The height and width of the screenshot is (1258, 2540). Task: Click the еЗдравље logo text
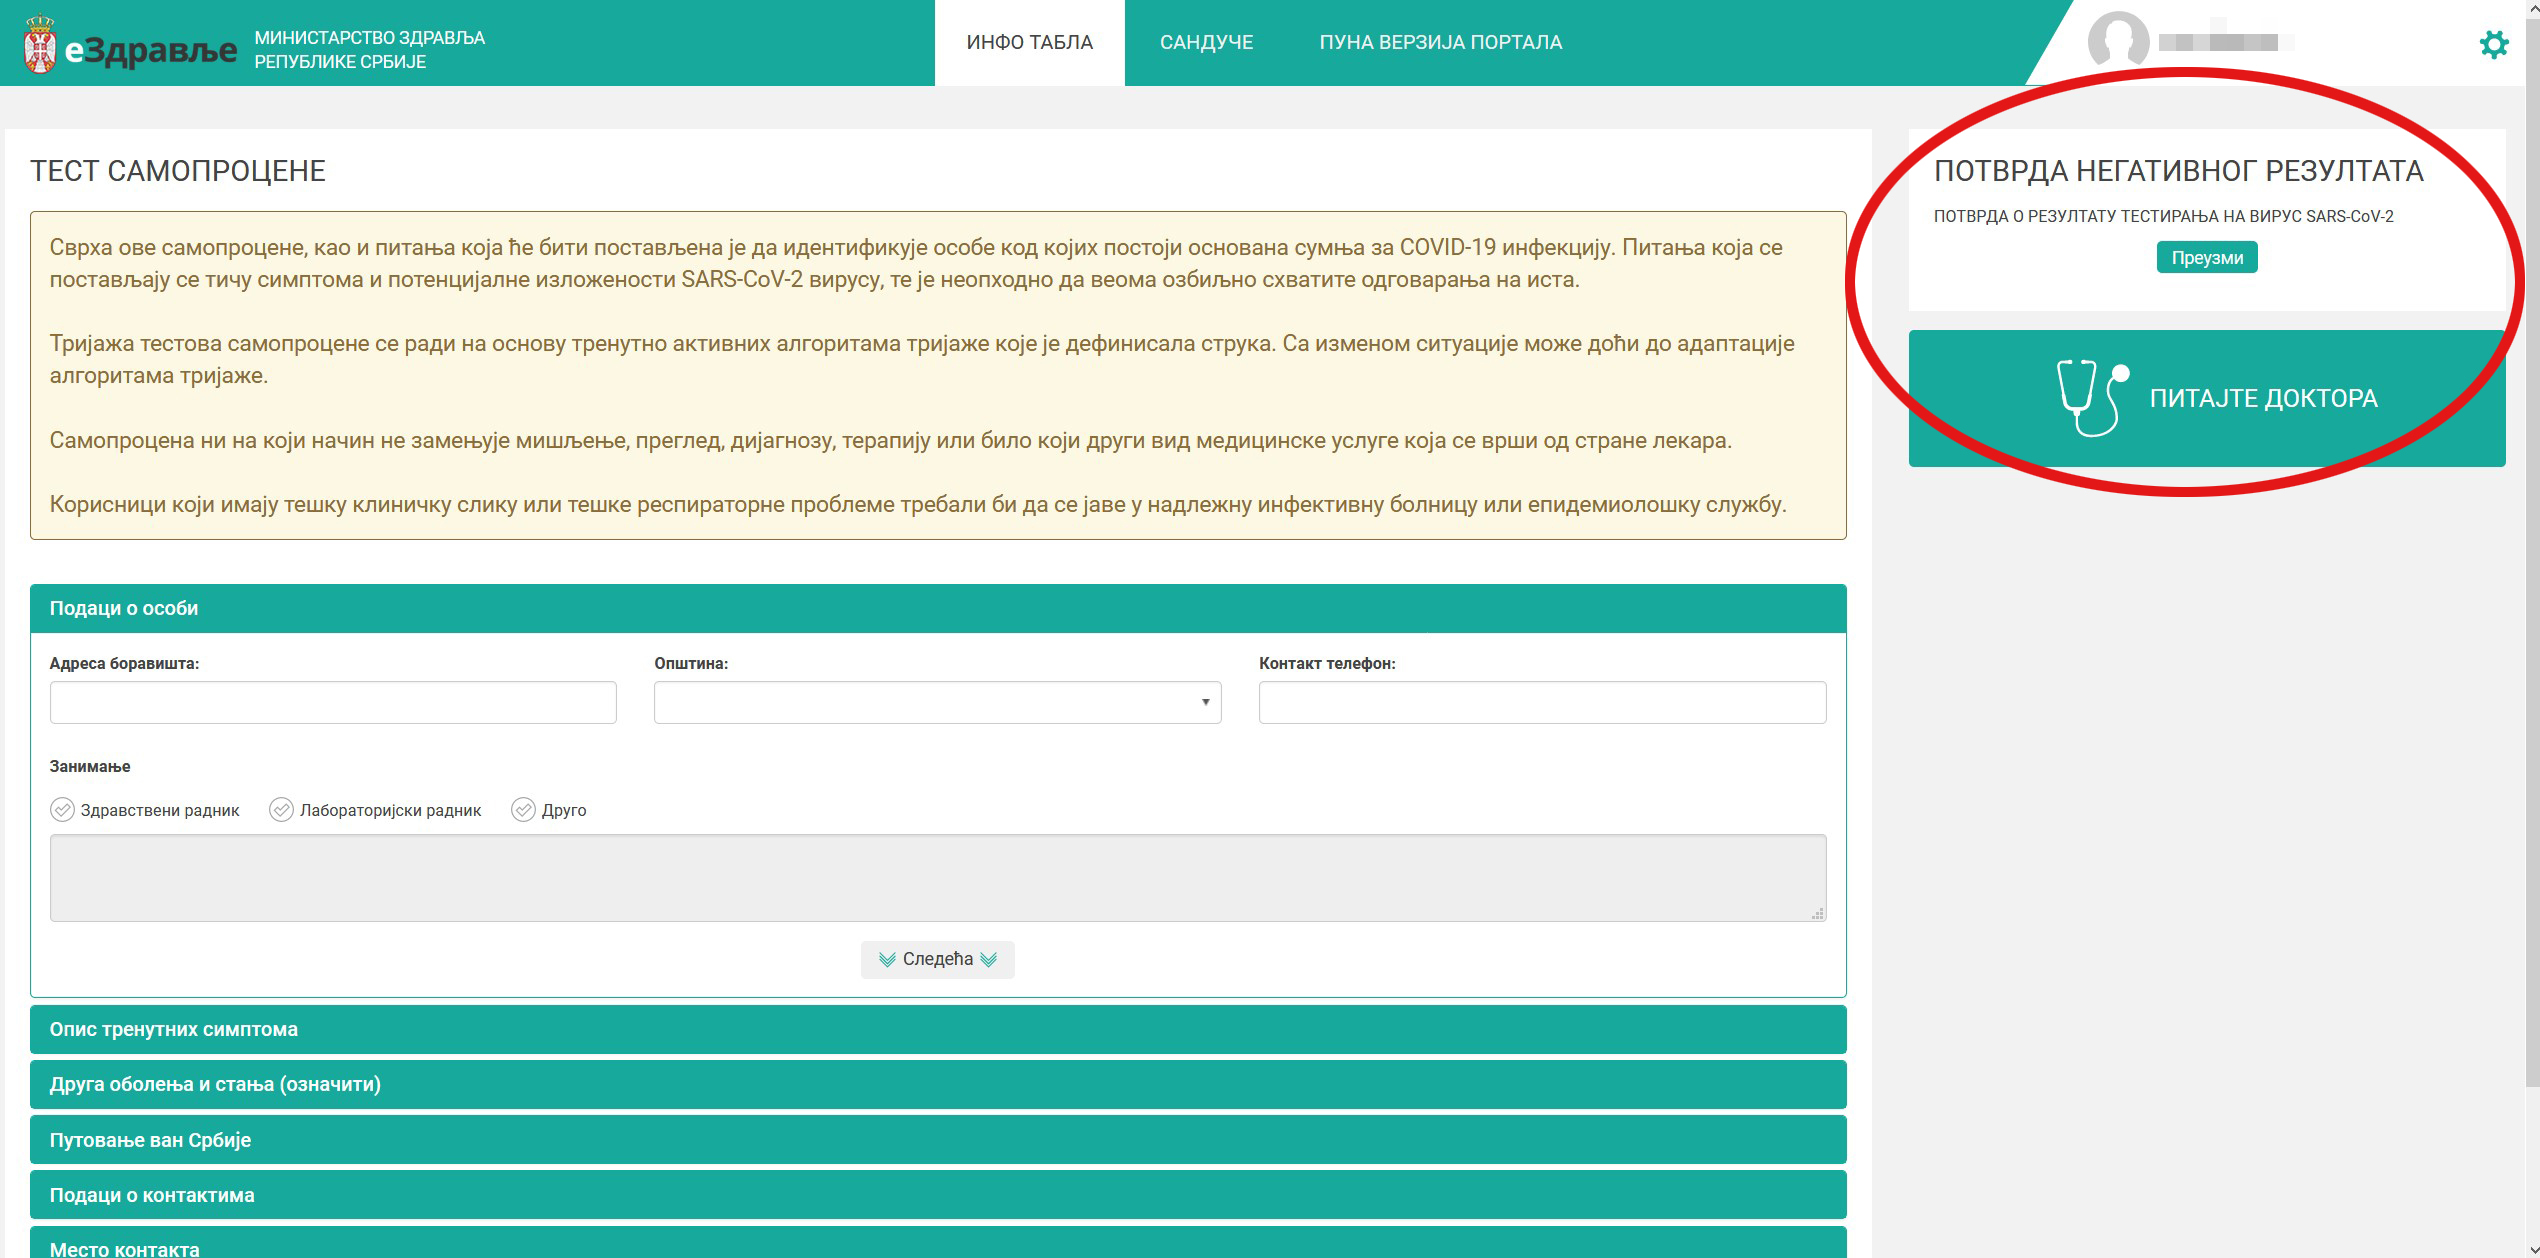151,50
